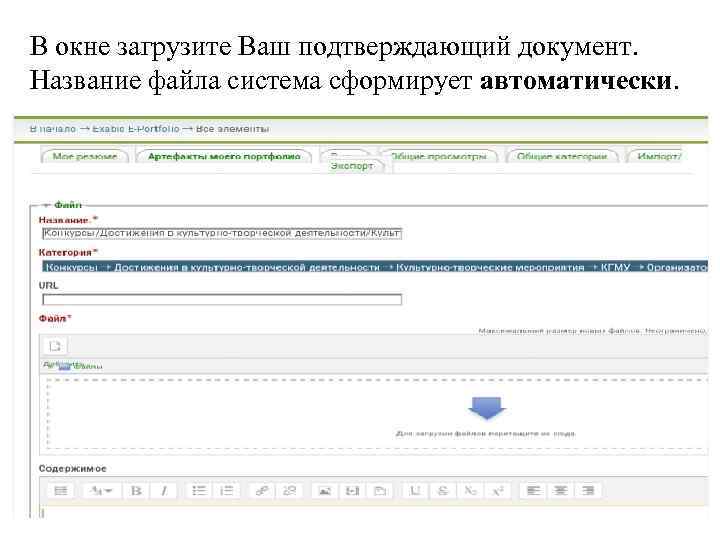Click the blue download arrow in drop zone
The width and height of the screenshot is (720, 540).
tap(487, 408)
